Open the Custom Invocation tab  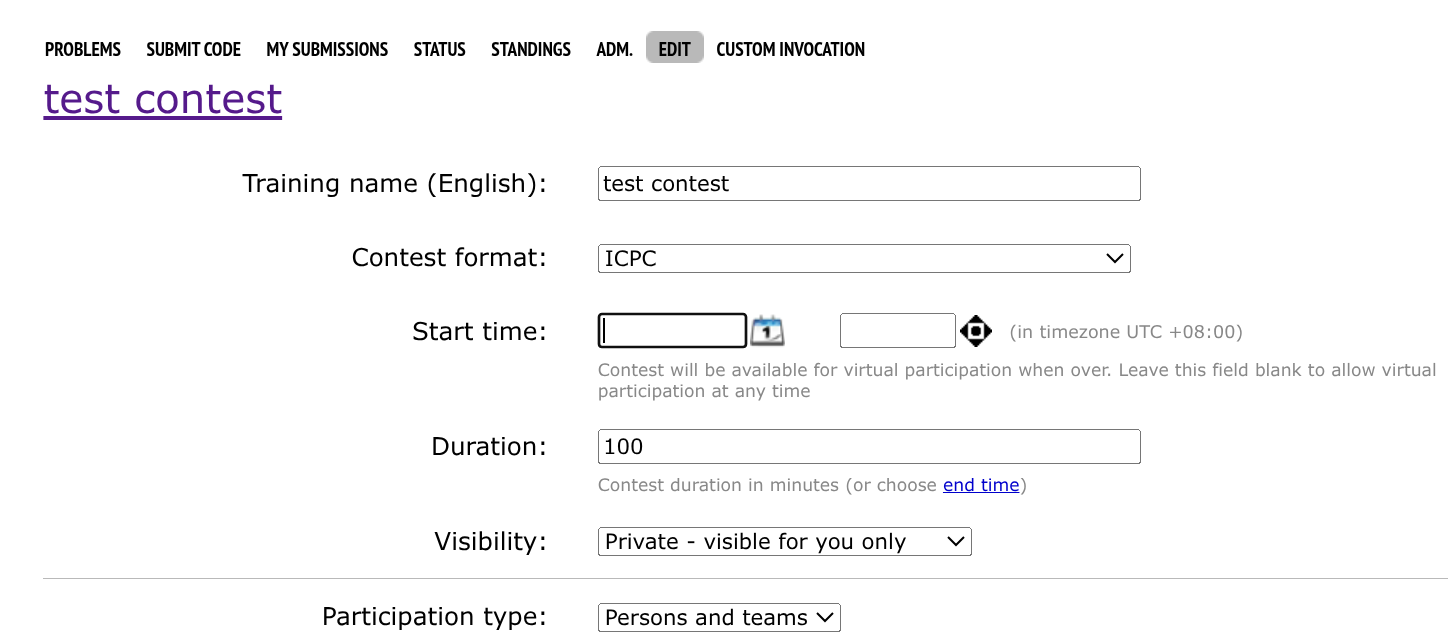pos(790,49)
